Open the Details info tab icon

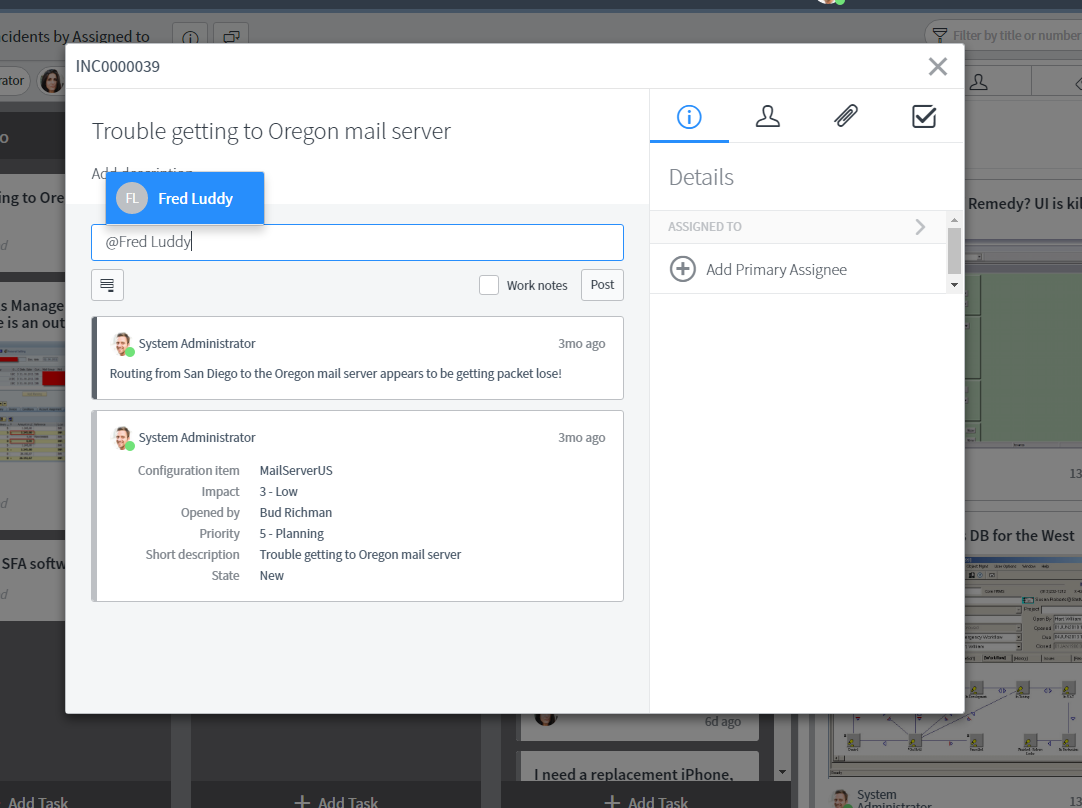(x=689, y=117)
